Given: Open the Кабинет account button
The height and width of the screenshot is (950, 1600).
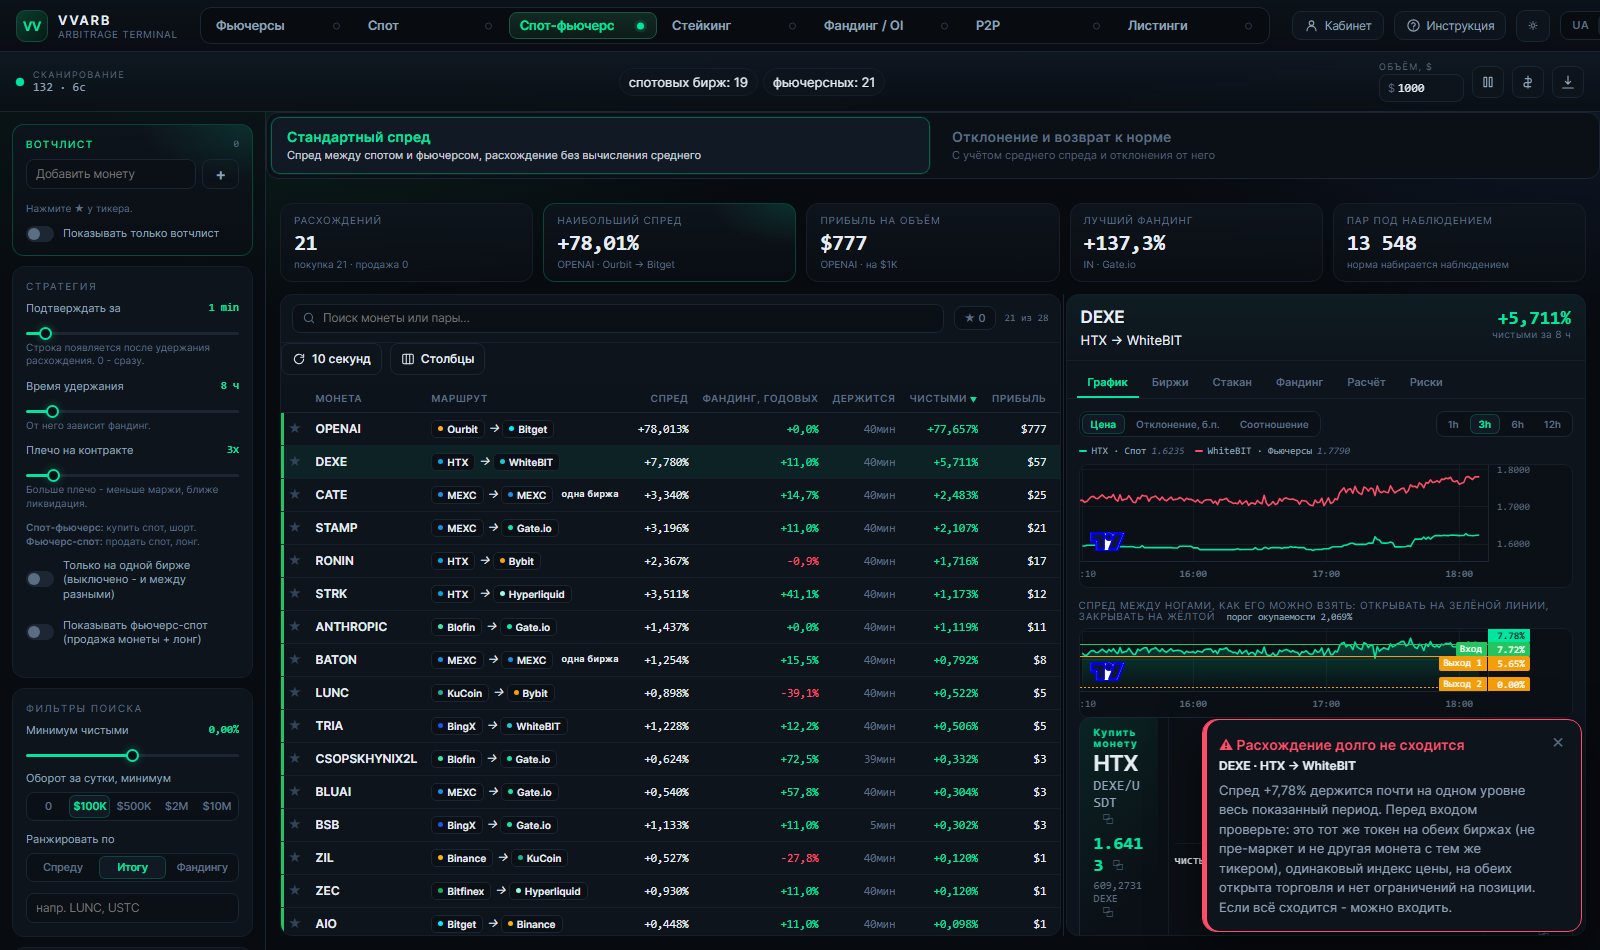Looking at the screenshot, I should click(x=1338, y=26).
